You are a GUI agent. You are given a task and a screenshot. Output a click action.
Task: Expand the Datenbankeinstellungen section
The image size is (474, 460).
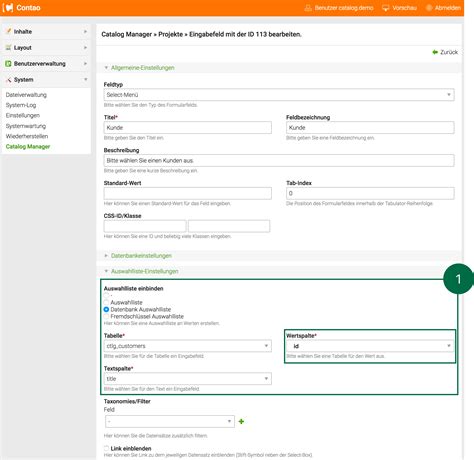(x=141, y=256)
